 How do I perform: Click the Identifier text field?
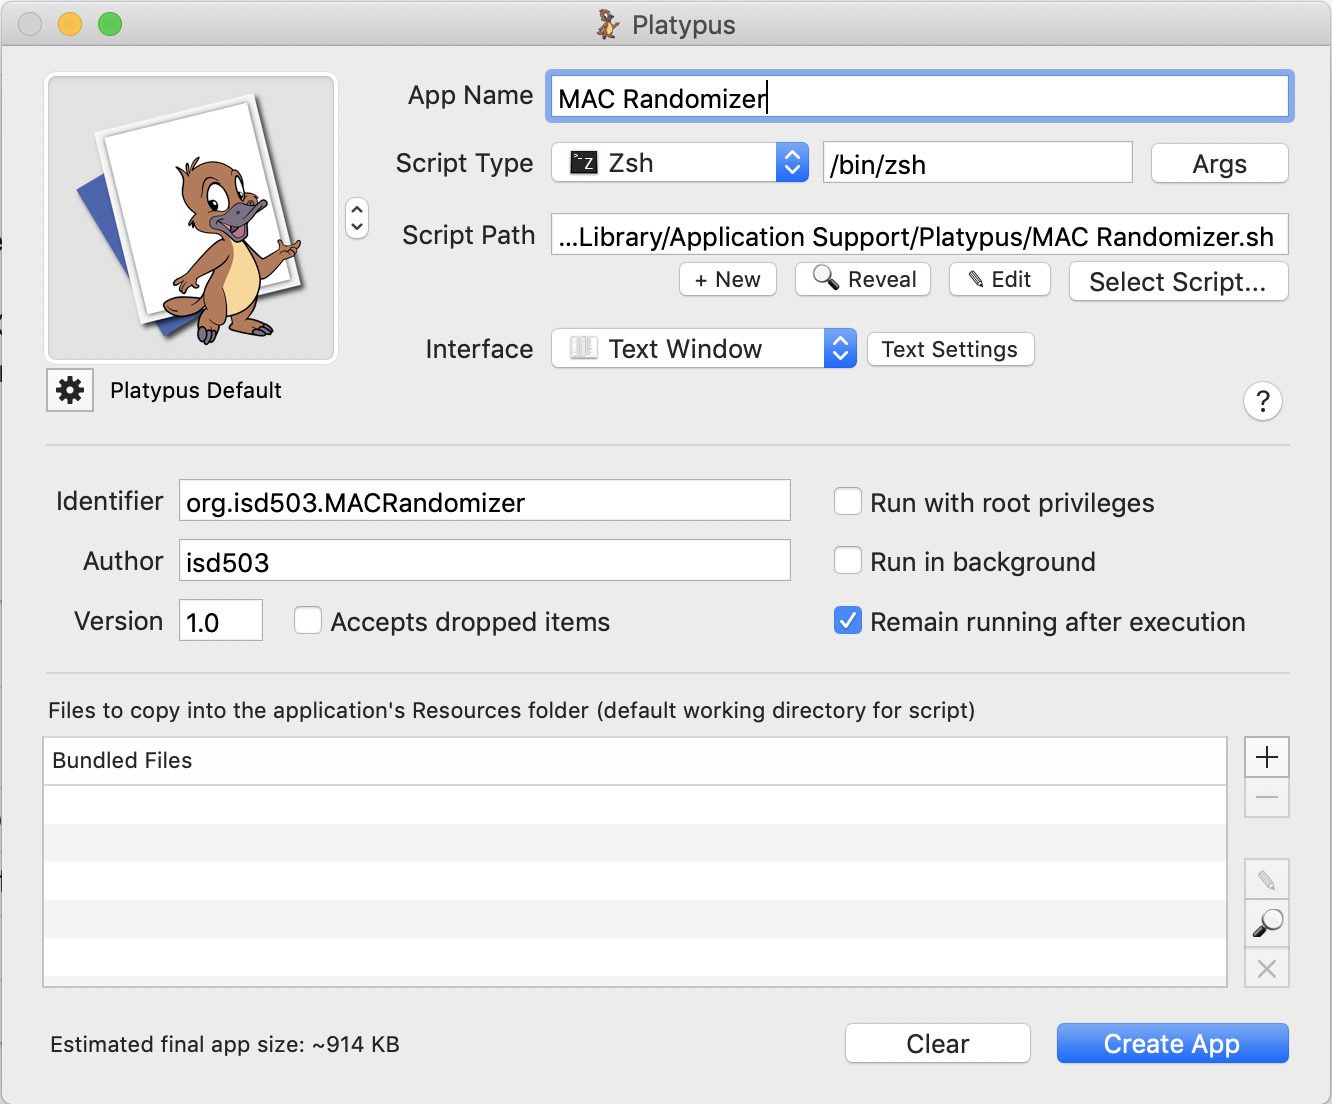click(485, 501)
